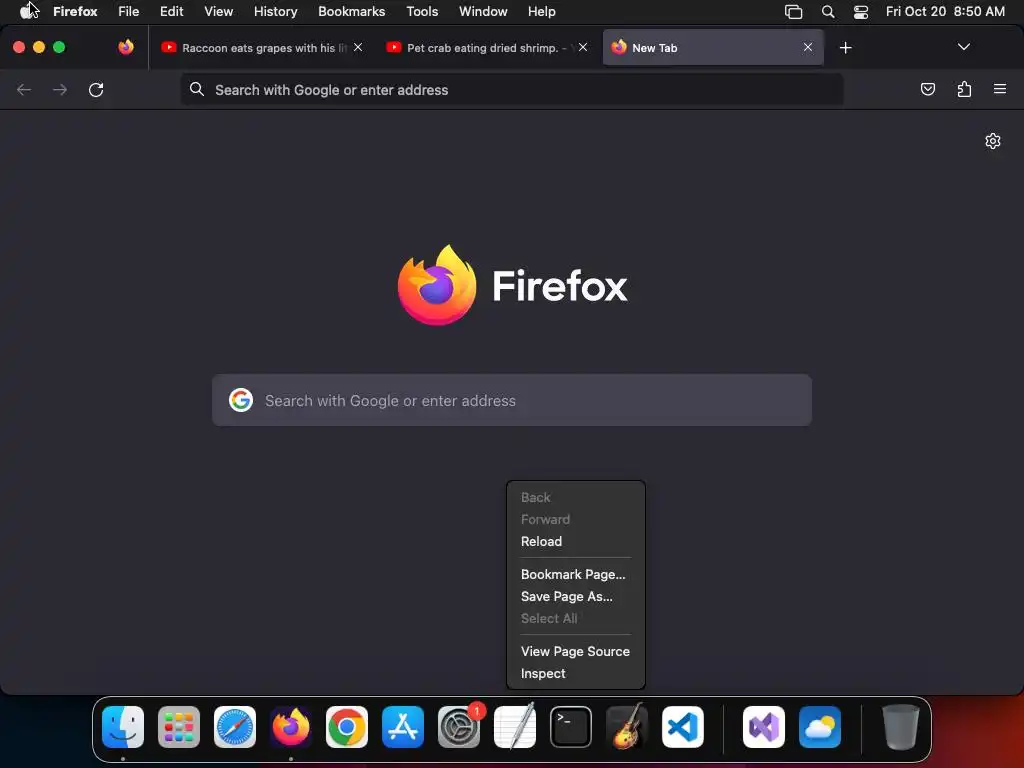Switch to the Pet crab eating dried shrimp tab
The image size is (1024, 768).
488,48
